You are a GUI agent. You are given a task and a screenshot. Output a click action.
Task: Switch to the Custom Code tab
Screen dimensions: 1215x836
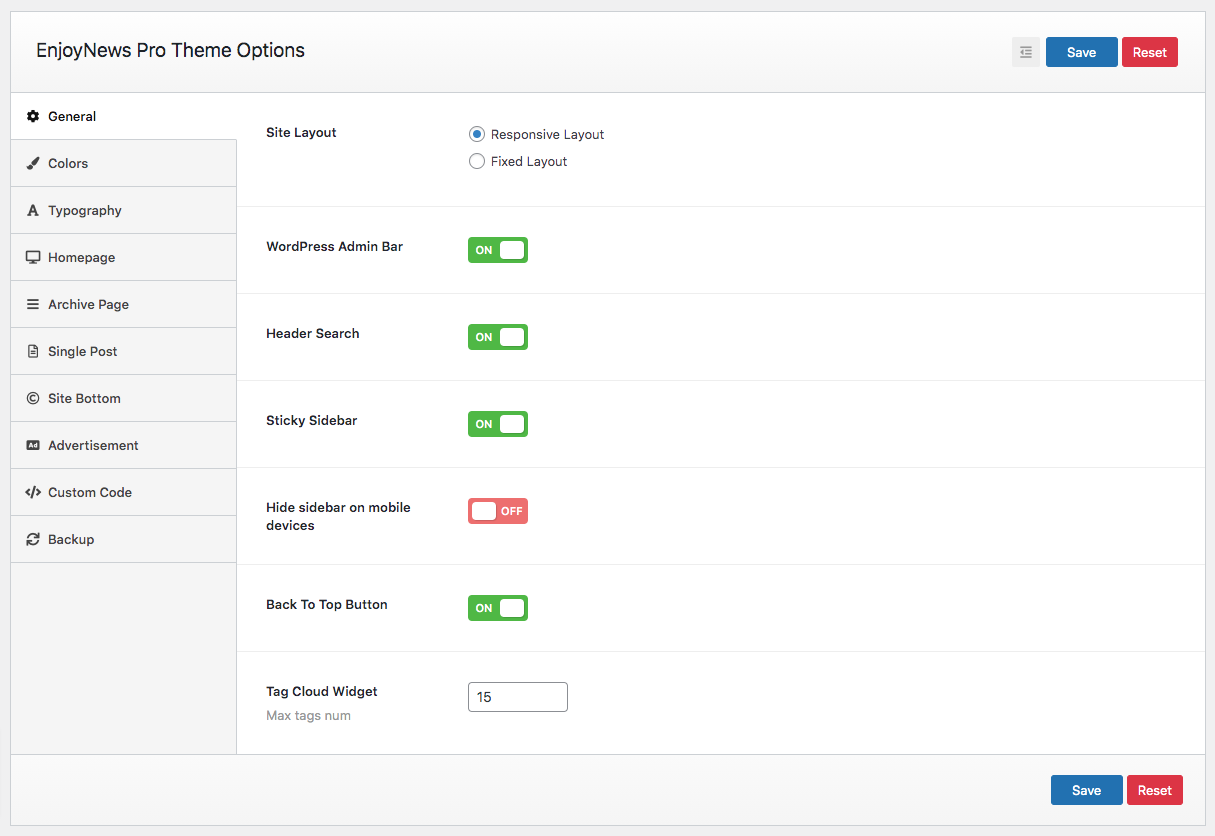[x=124, y=492]
